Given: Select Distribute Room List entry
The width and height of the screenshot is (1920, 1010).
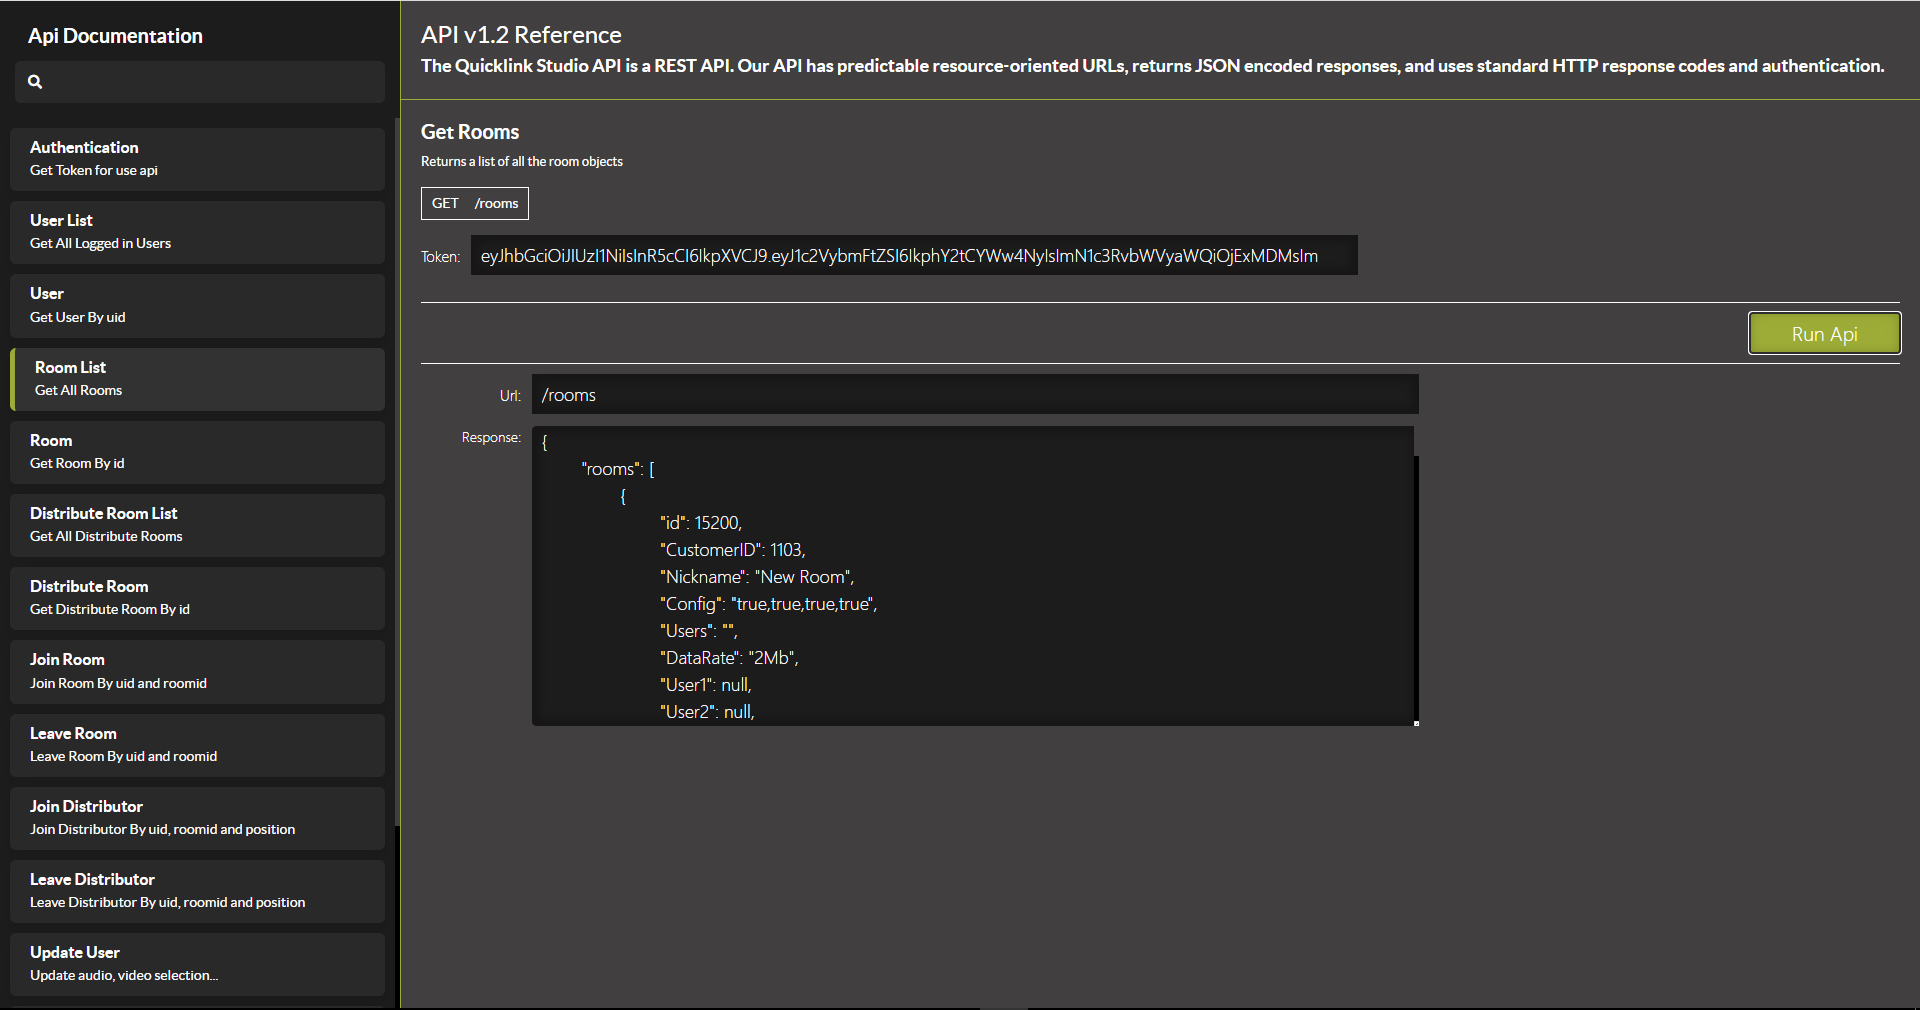Looking at the screenshot, I should (197, 525).
